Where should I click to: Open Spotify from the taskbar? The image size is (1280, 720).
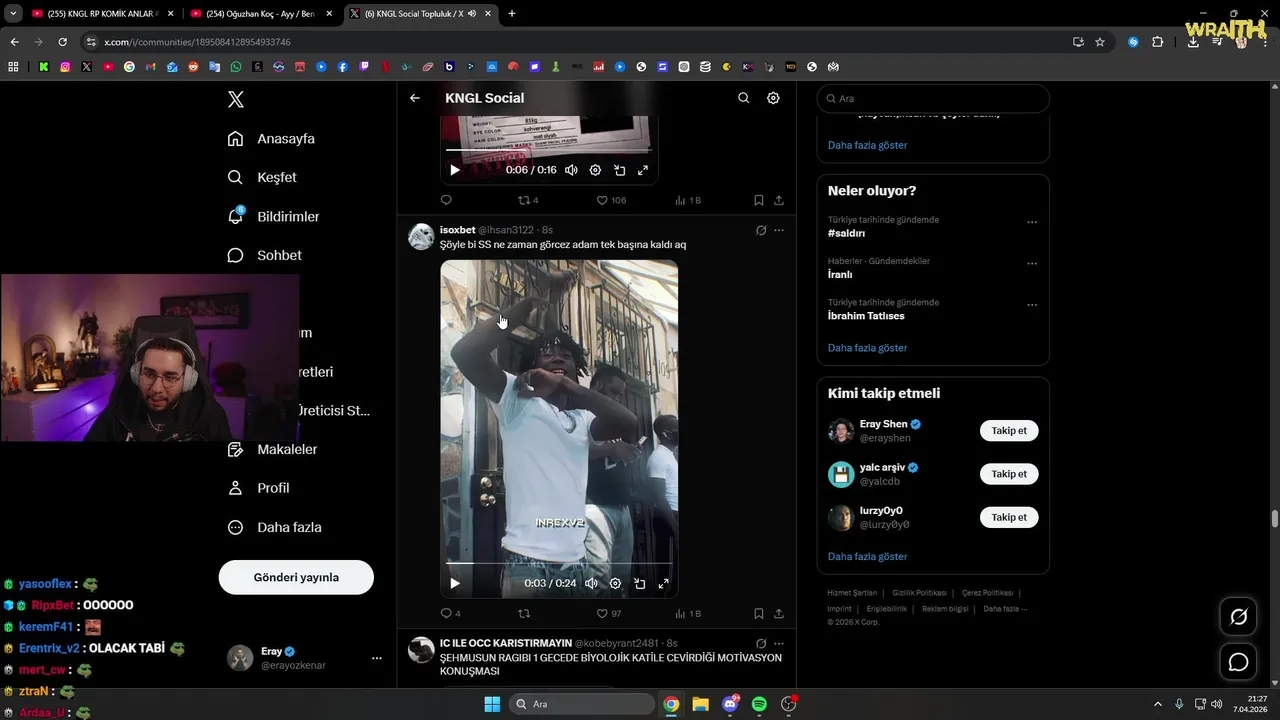pos(759,704)
